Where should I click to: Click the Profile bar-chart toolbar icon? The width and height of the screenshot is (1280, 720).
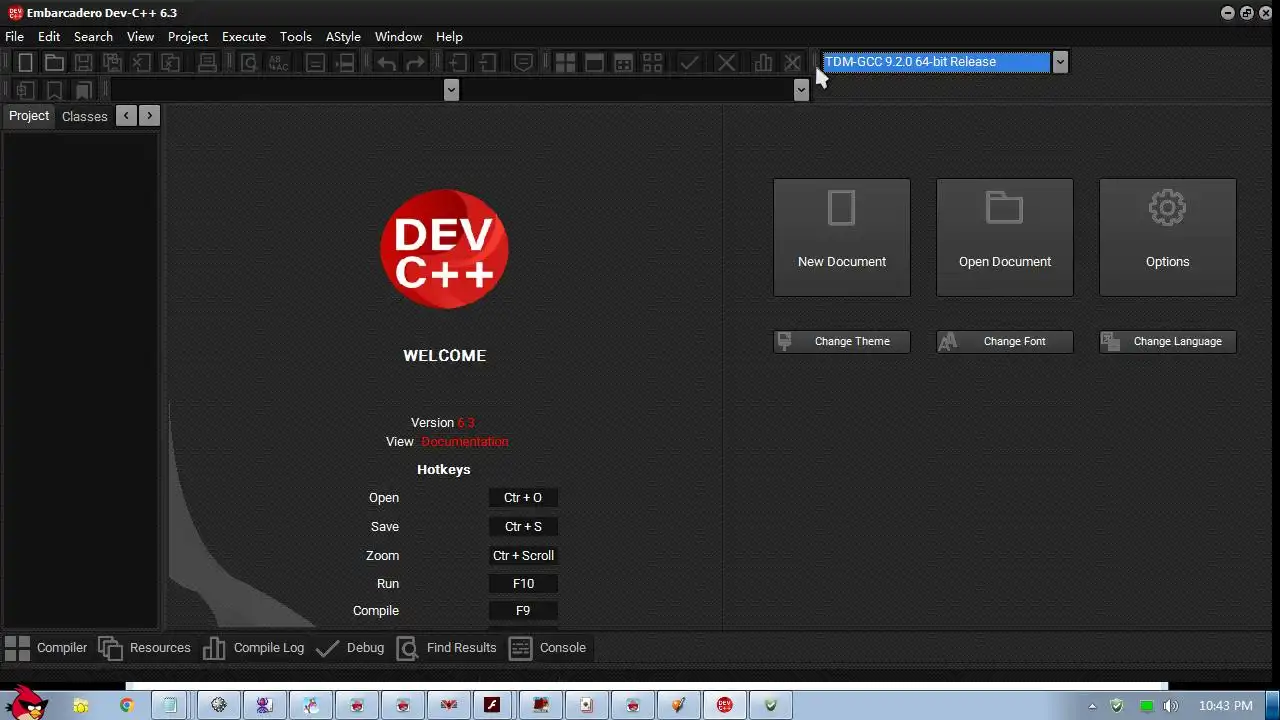(x=763, y=62)
